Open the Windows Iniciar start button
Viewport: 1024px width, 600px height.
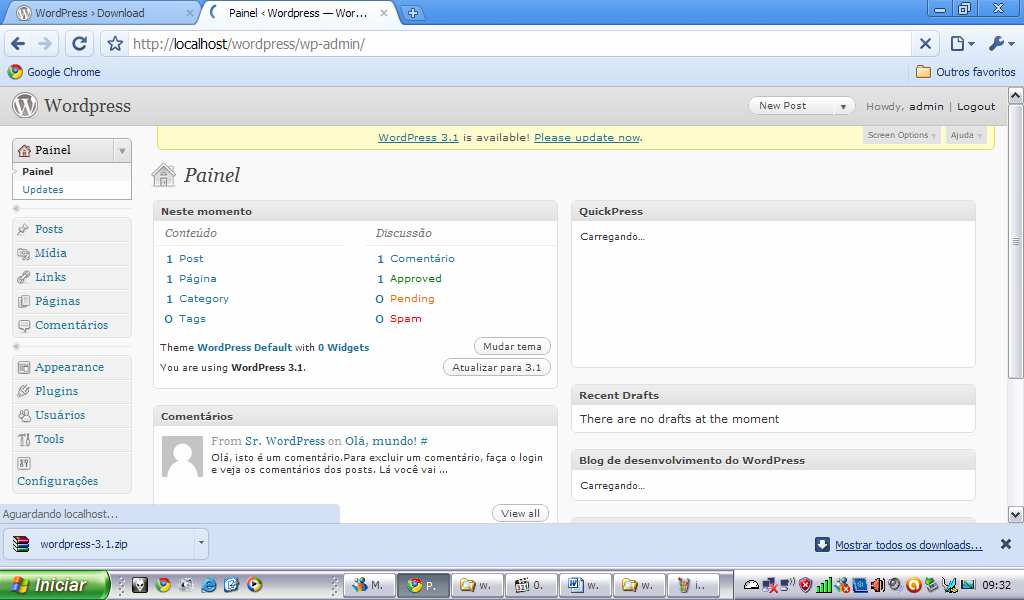click(54, 585)
